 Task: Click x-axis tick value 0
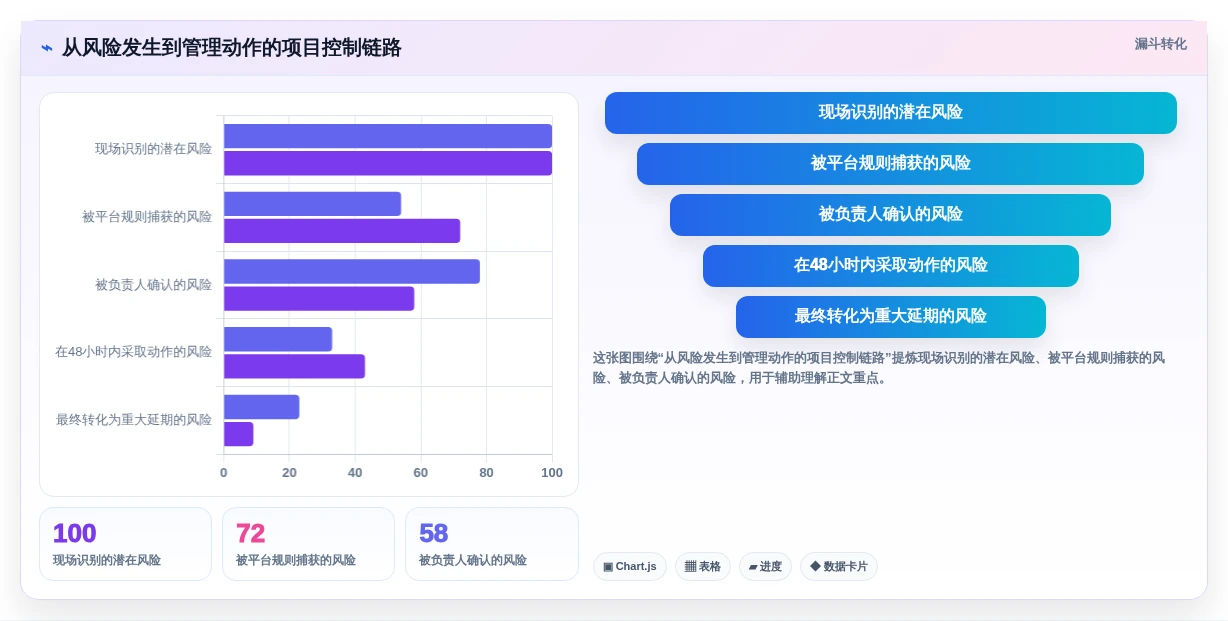[224, 473]
